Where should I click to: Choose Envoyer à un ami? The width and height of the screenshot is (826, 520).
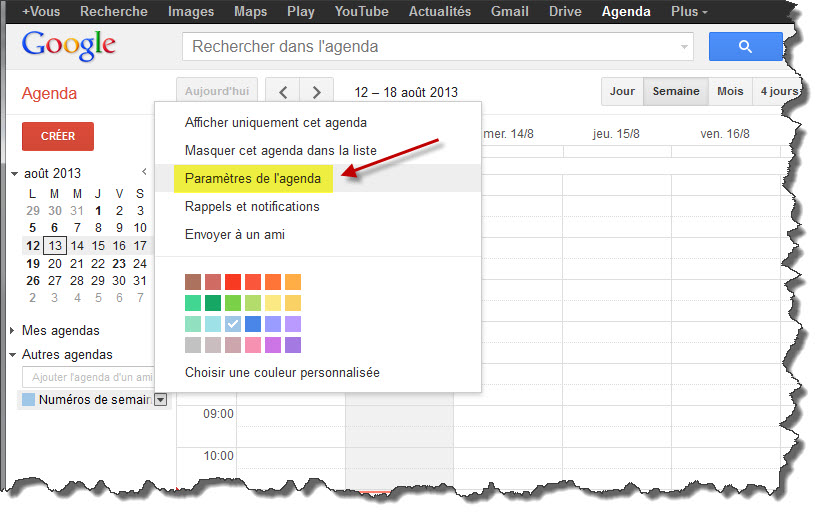coord(234,234)
